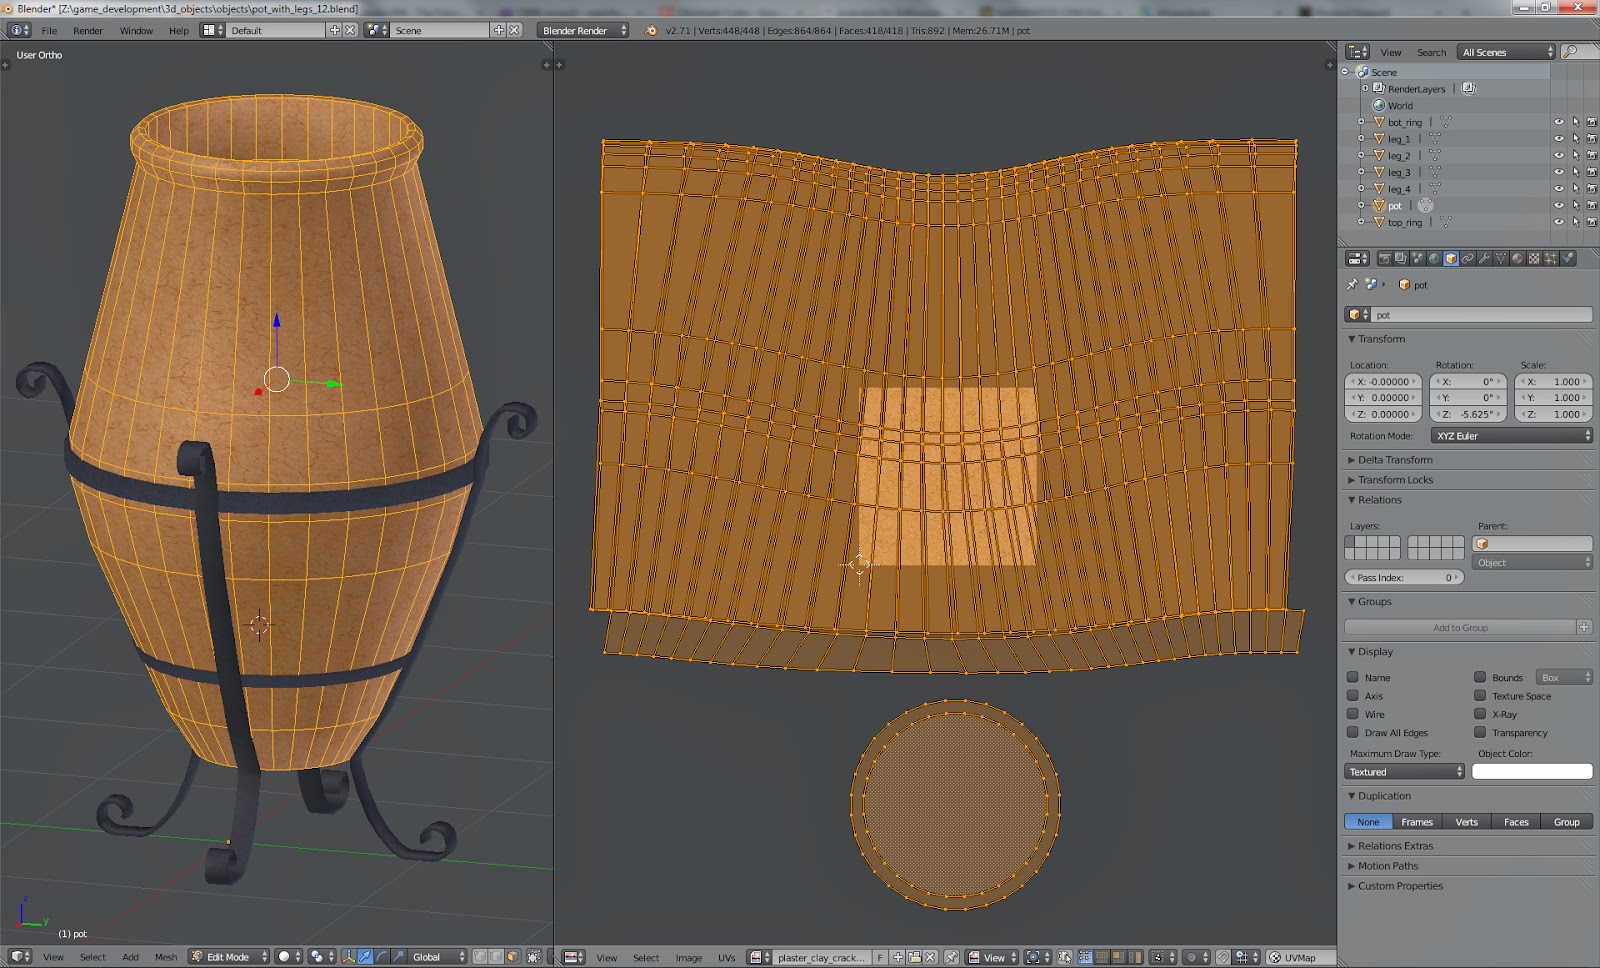Hide the leg_2 object in the outliner

(1560, 155)
